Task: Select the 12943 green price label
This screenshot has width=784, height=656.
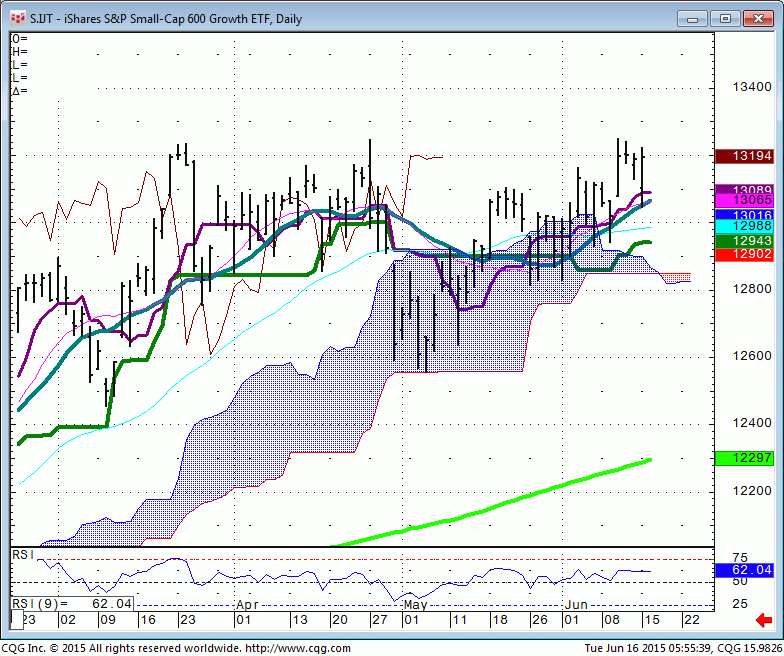Action: (744, 241)
